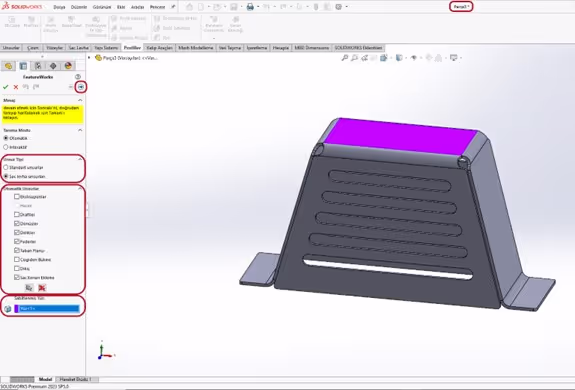This screenshot has width=575, height=390.
Task: Open Hide/Show Items eye icon
Action: pyautogui.click(x=414, y=58)
